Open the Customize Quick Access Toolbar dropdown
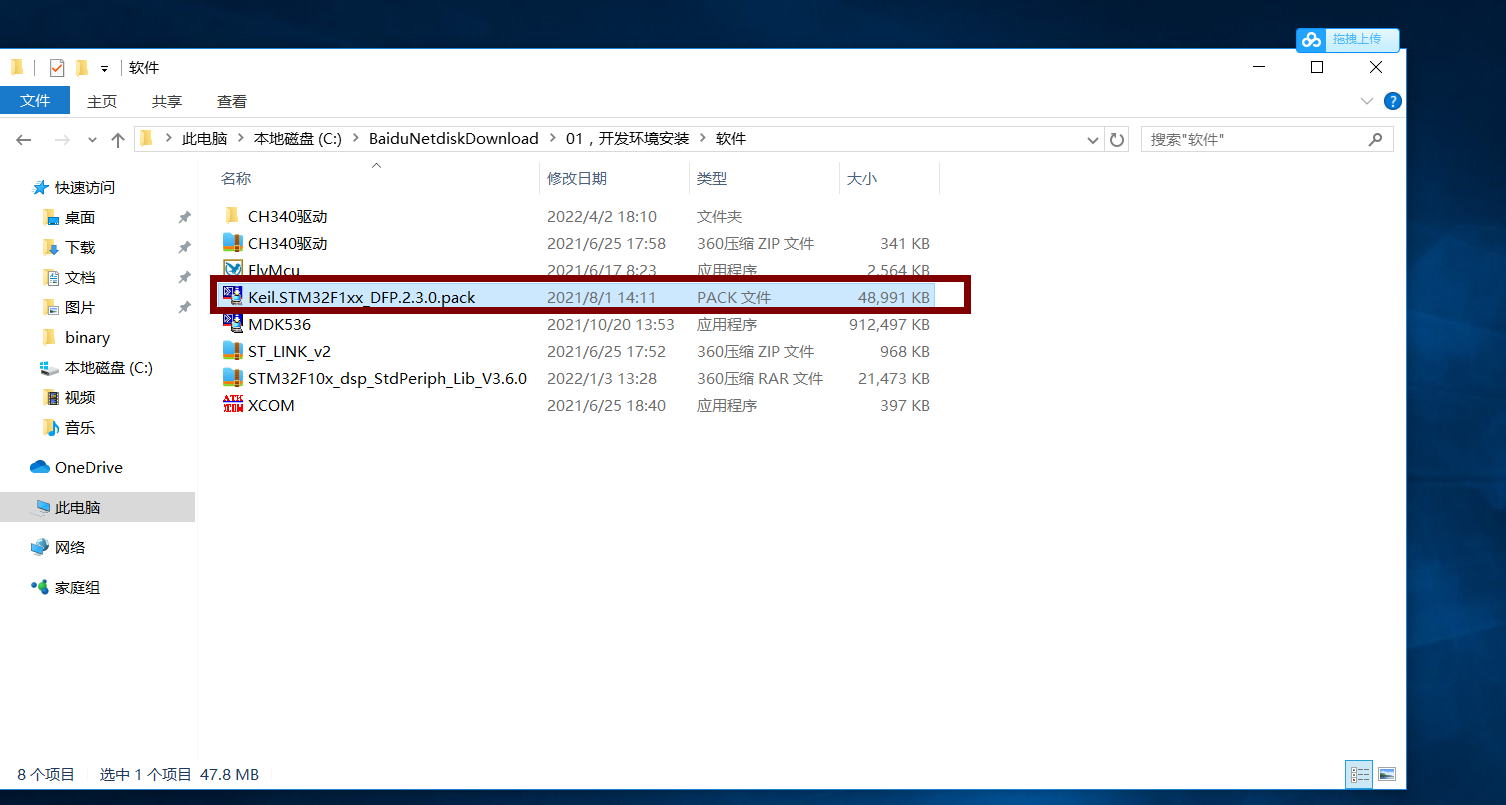This screenshot has height=805, width=1506. click(104, 69)
